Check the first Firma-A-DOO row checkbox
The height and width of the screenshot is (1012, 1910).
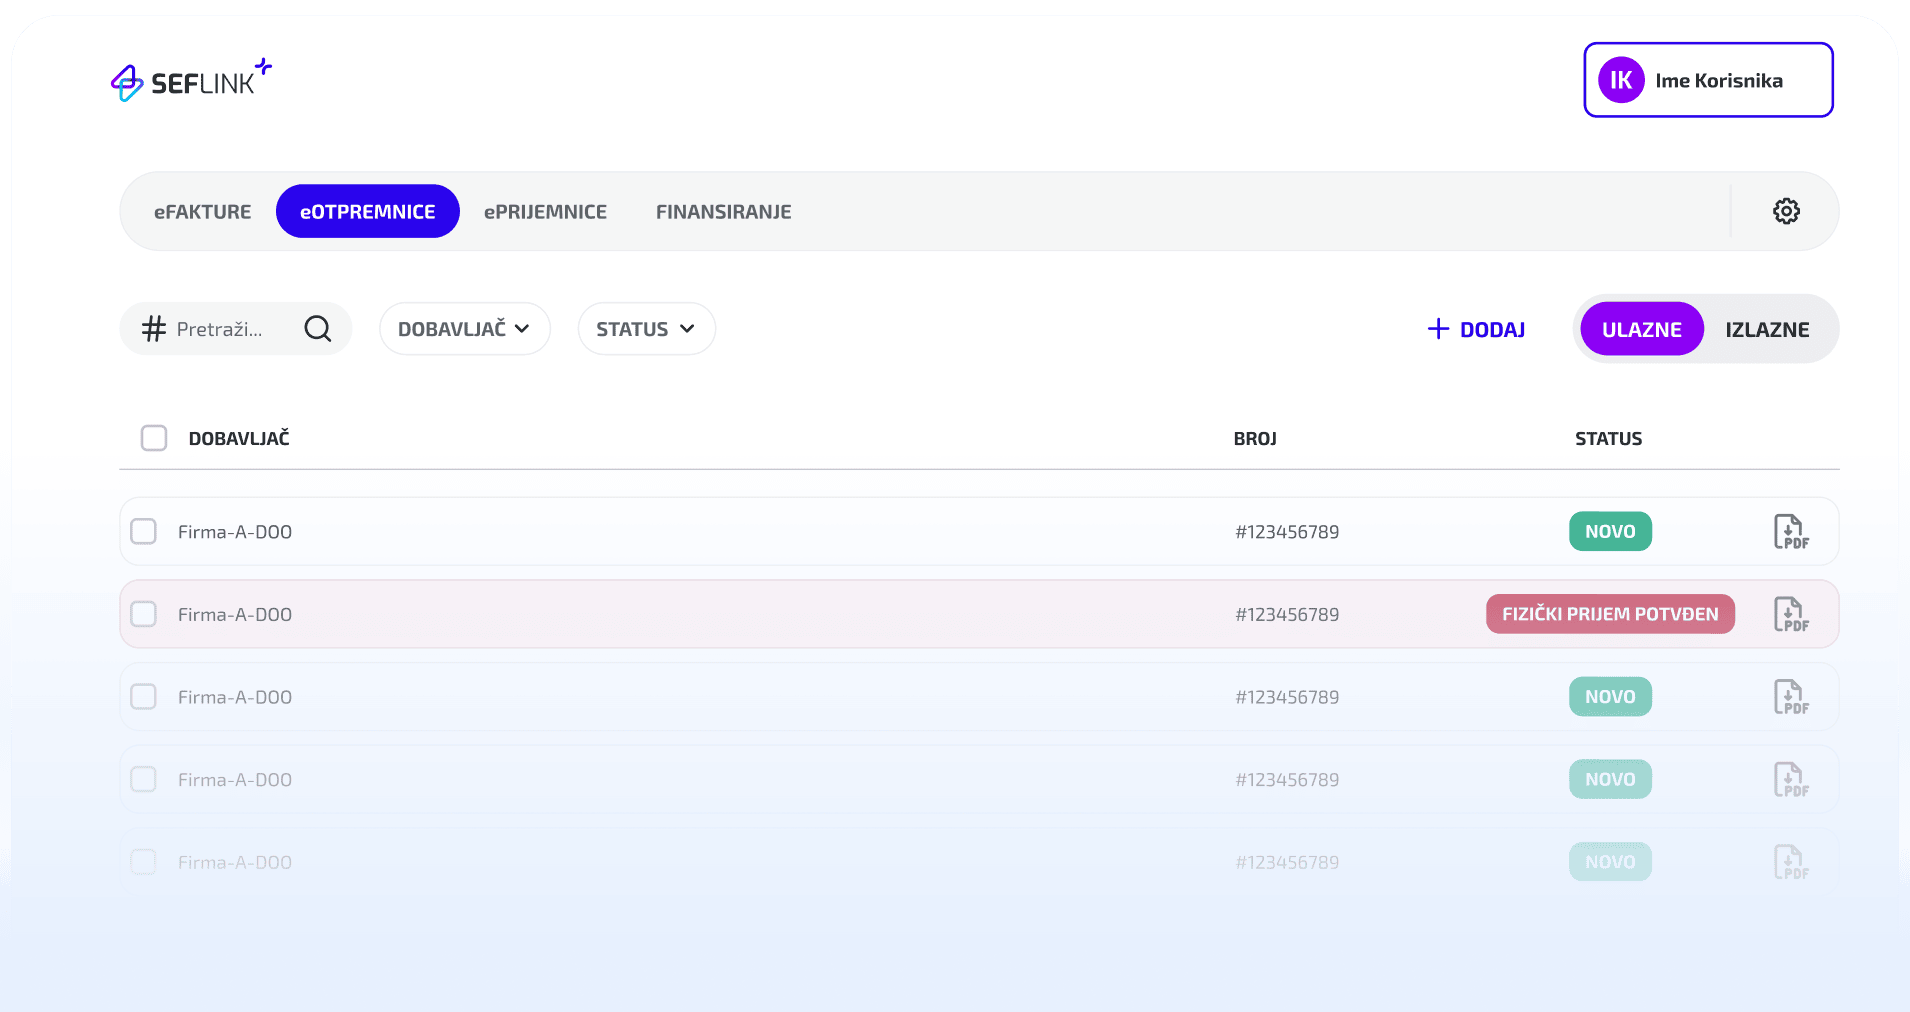pos(144,531)
